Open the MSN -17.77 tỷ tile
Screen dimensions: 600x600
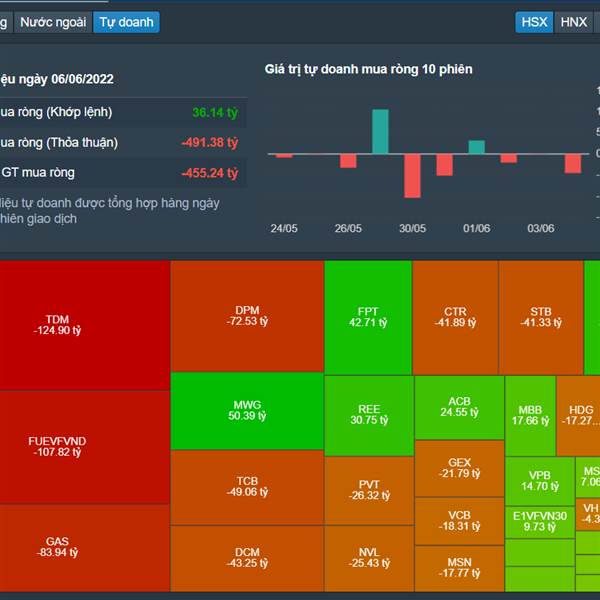point(460,568)
